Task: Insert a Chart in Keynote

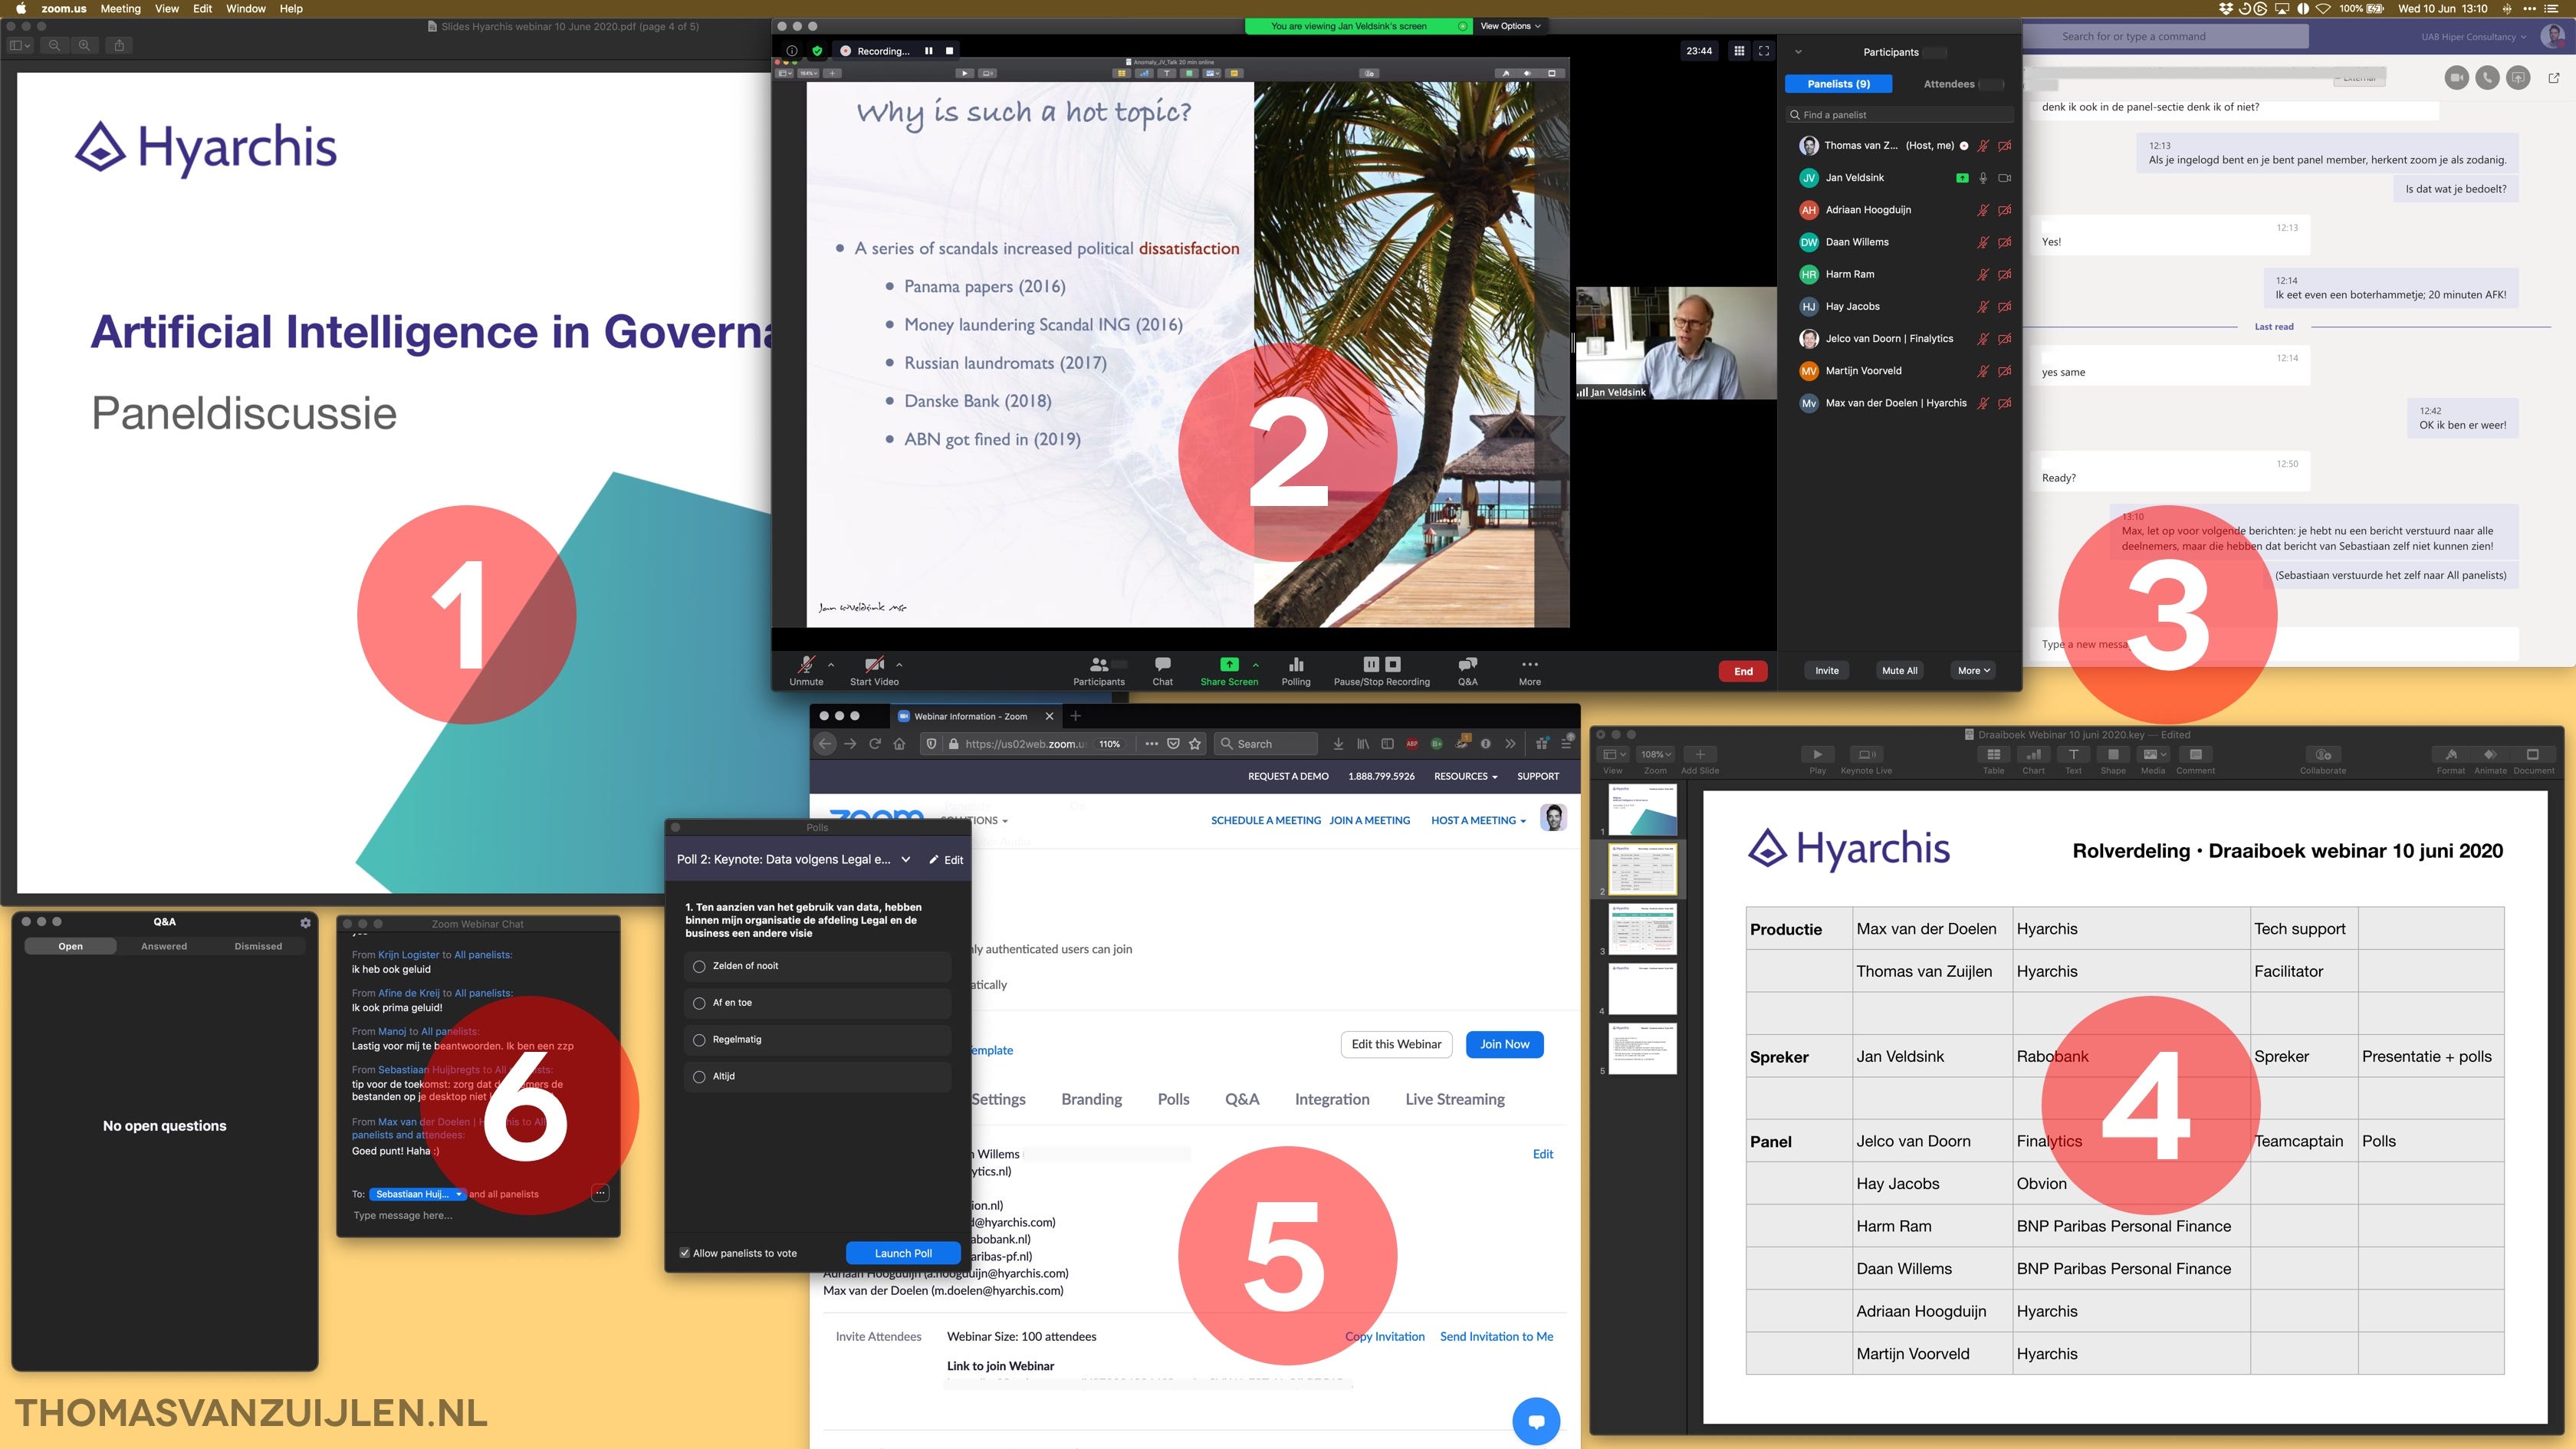Action: pyautogui.click(x=2033, y=755)
